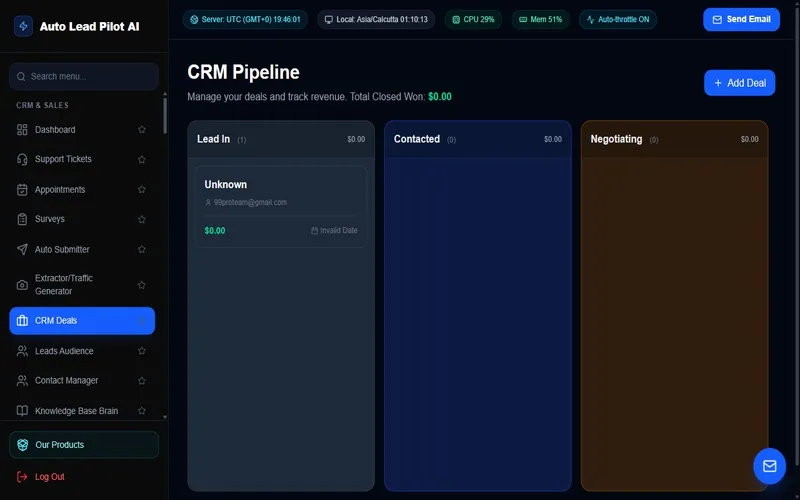800x500 pixels.
Task: Toggle the Support Tickets favorite star
Action: click(142, 159)
